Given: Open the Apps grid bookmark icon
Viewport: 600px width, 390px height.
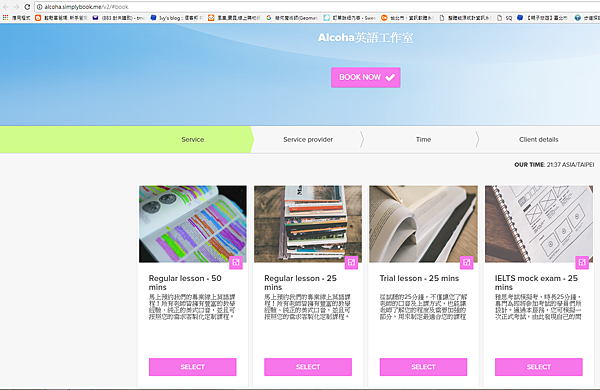Looking at the screenshot, I should pyautogui.click(x=5, y=18).
